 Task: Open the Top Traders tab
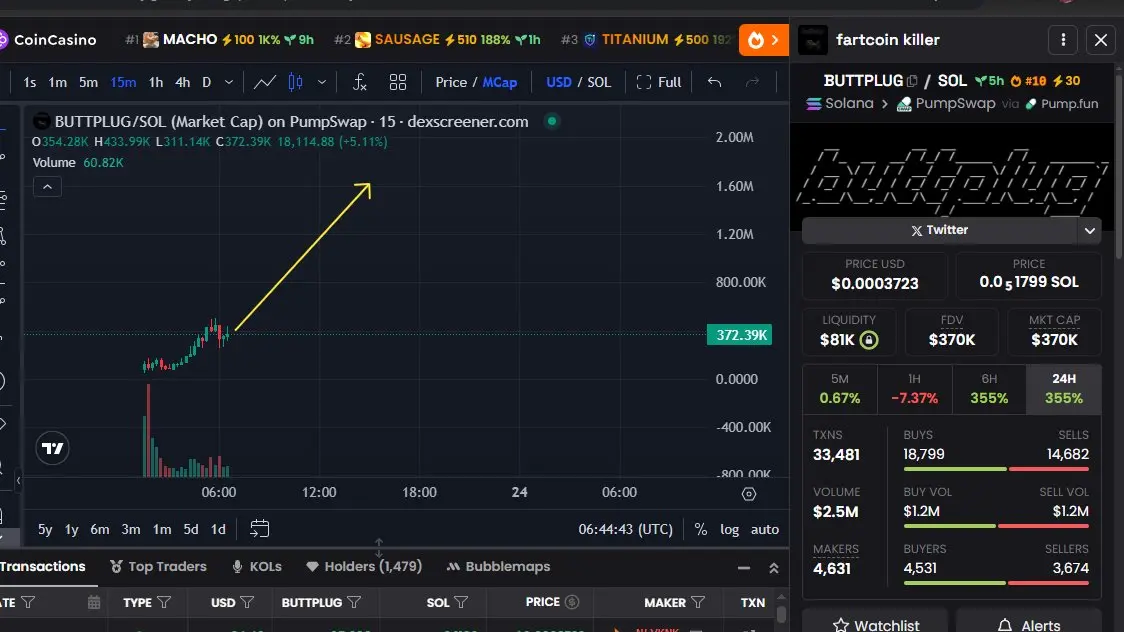click(158, 567)
